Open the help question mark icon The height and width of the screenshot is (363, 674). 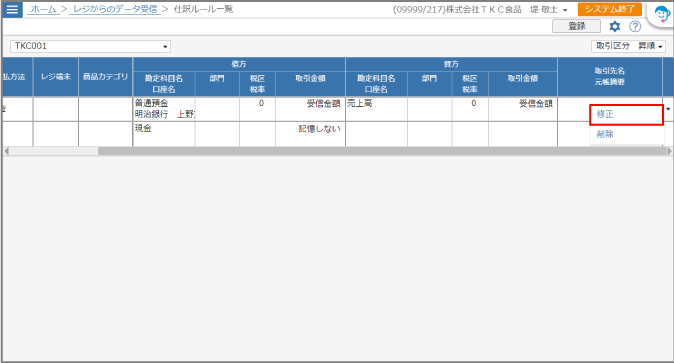[x=635, y=27]
